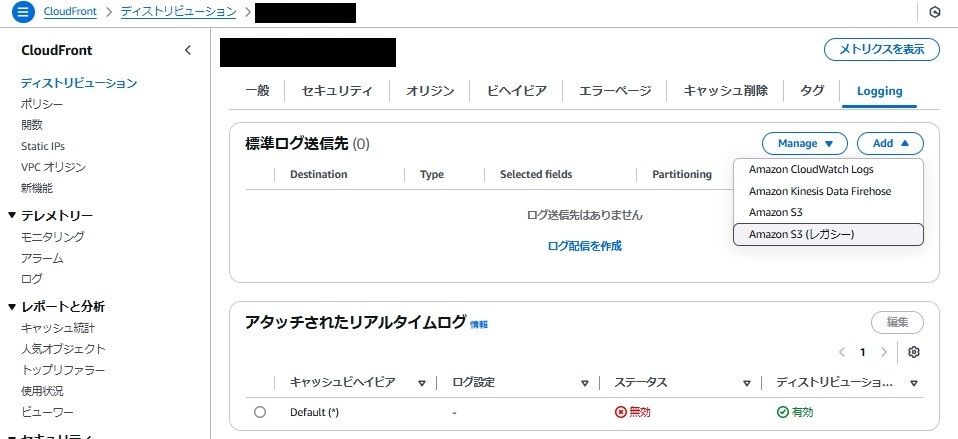This screenshot has height=439, width=958.
Task: Switch to the オリジン tab
Action: [430, 91]
